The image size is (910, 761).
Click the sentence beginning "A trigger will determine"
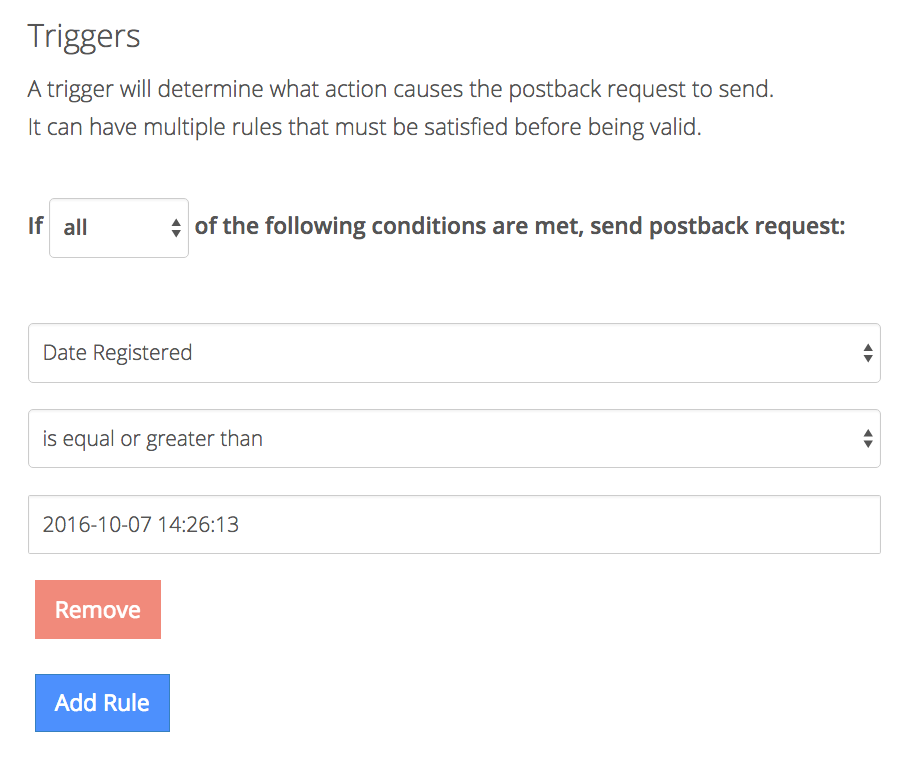coord(400,89)
